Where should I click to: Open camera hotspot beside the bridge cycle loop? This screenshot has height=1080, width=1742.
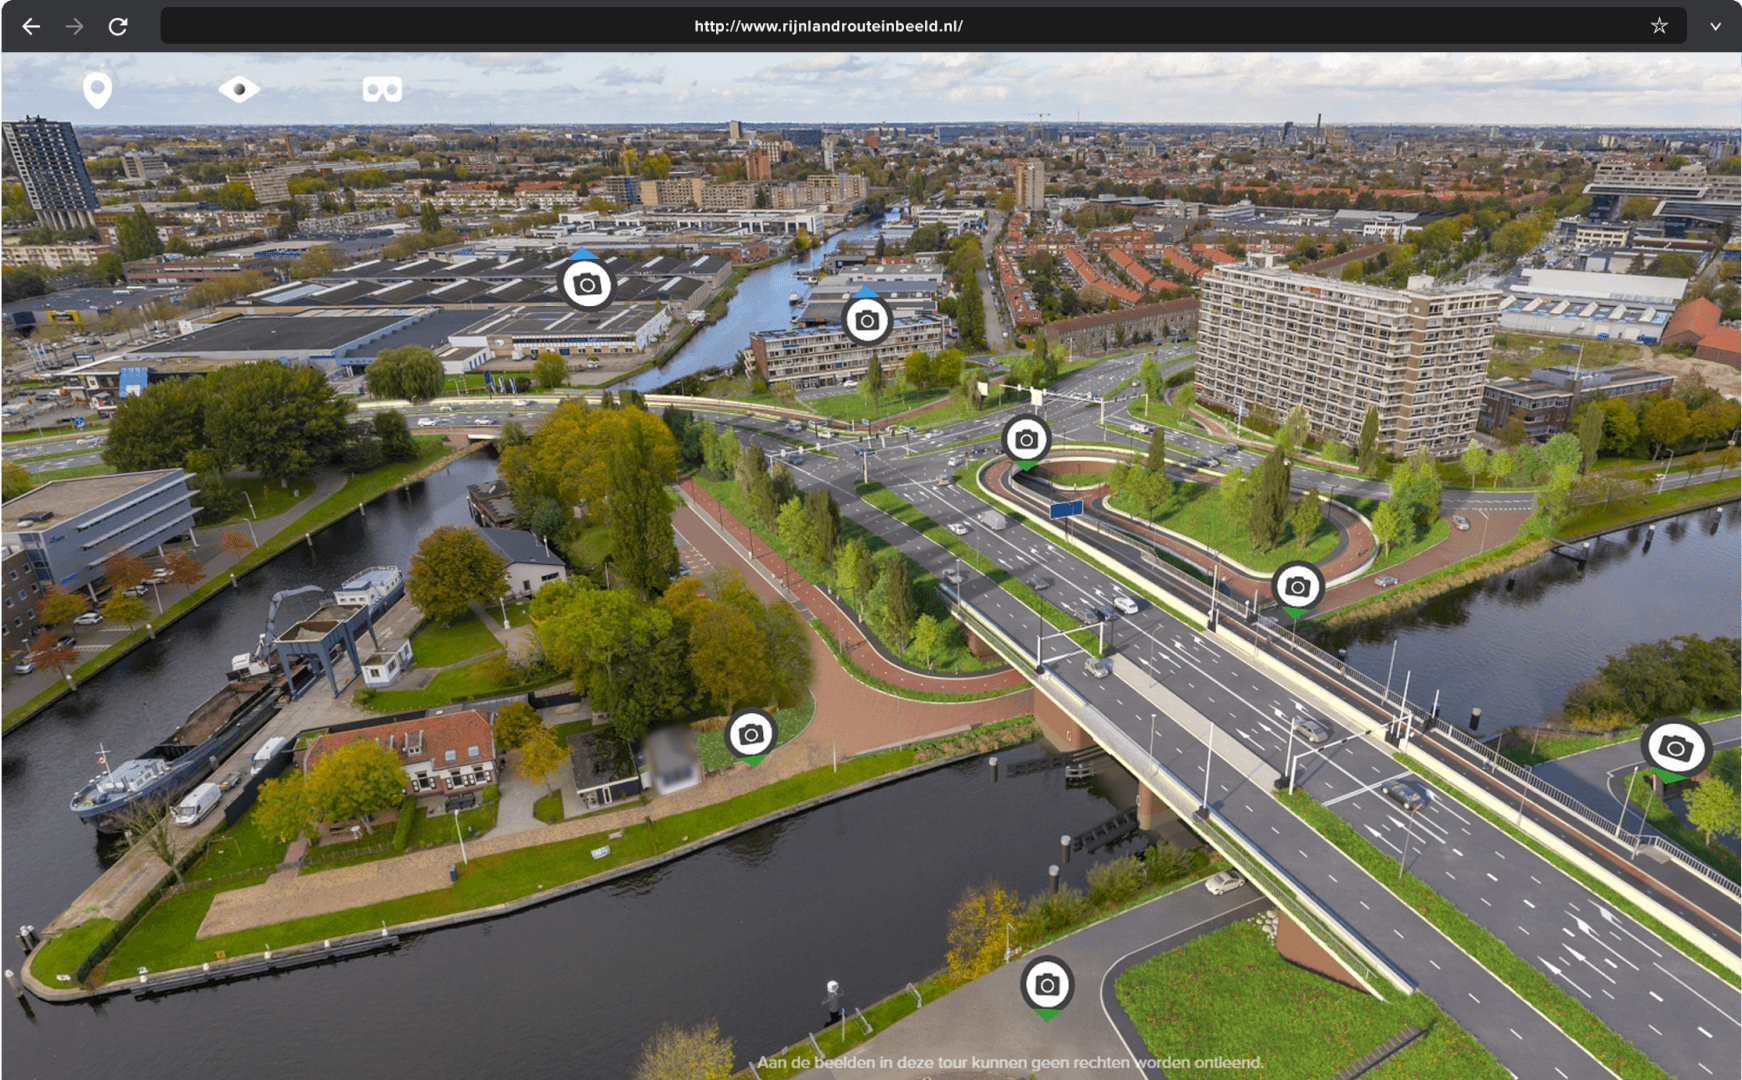point(1297,587)
